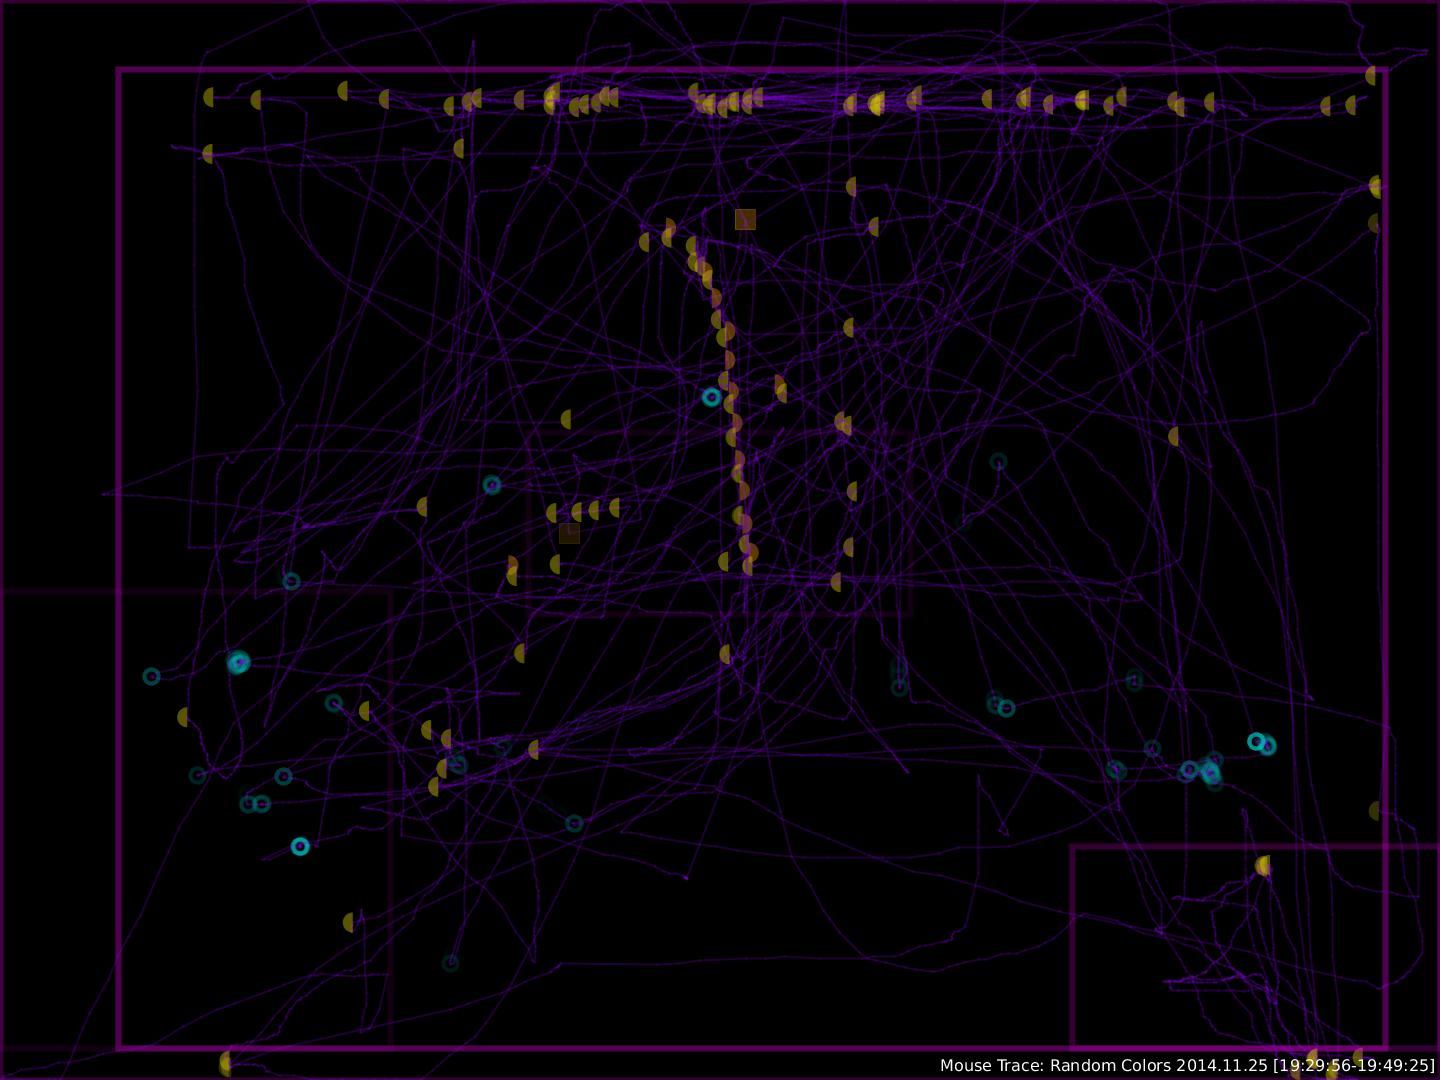Click the leftmost half-circle marker in the top row
The width and height of the screenshot is (1440, 1080).
209,97
